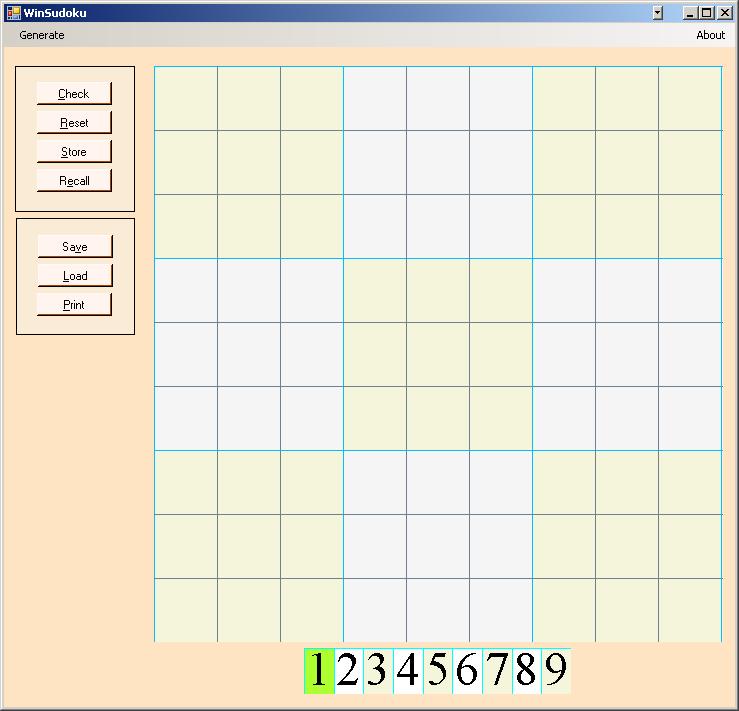Select digit 1 in number picker
Screen dimensions: 739x711
[x=318, y=670]
